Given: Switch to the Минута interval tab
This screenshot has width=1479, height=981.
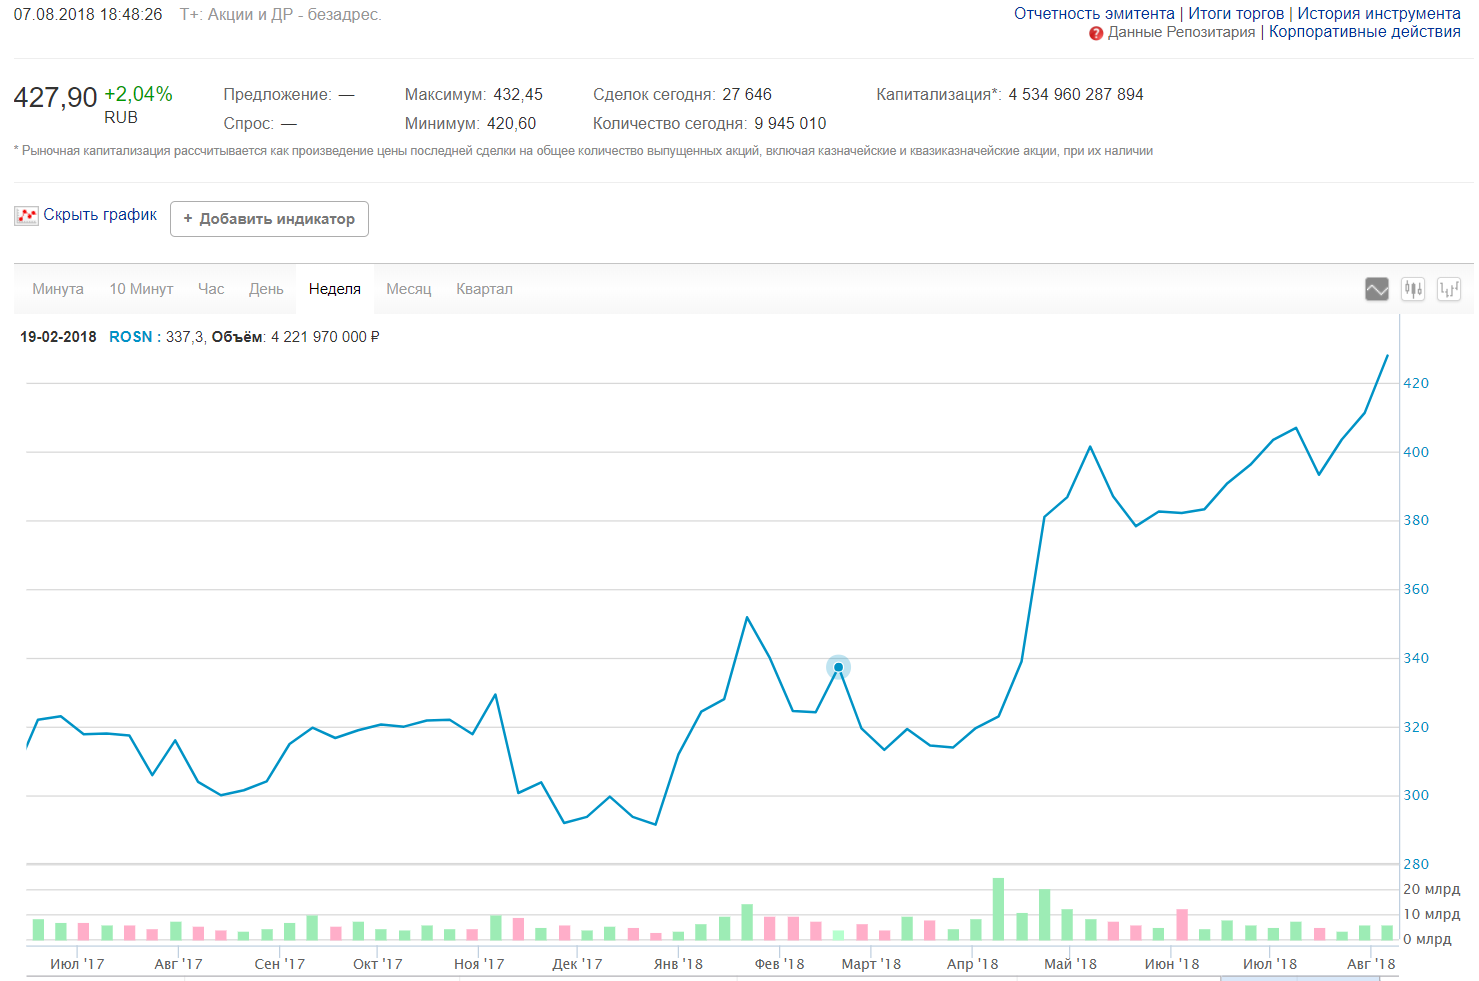Looking at the screenshot, I should click(x=58, y=289).
